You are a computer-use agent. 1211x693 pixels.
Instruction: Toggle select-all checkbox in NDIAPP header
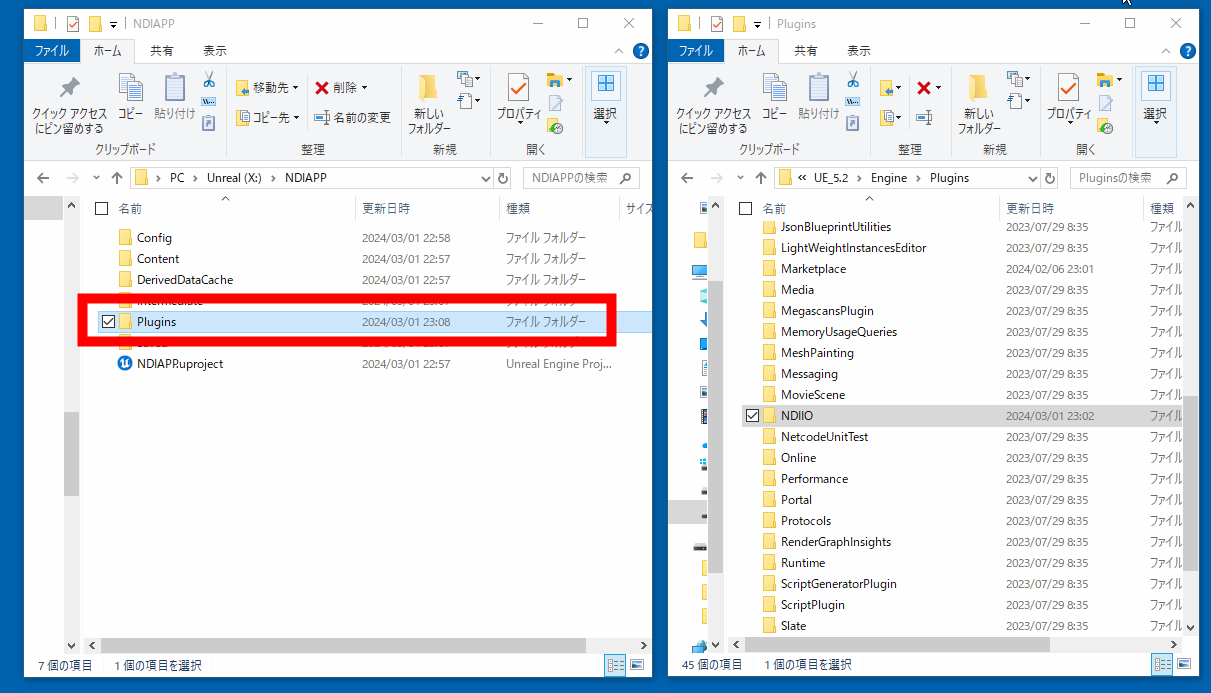click(x=101, y=208)
